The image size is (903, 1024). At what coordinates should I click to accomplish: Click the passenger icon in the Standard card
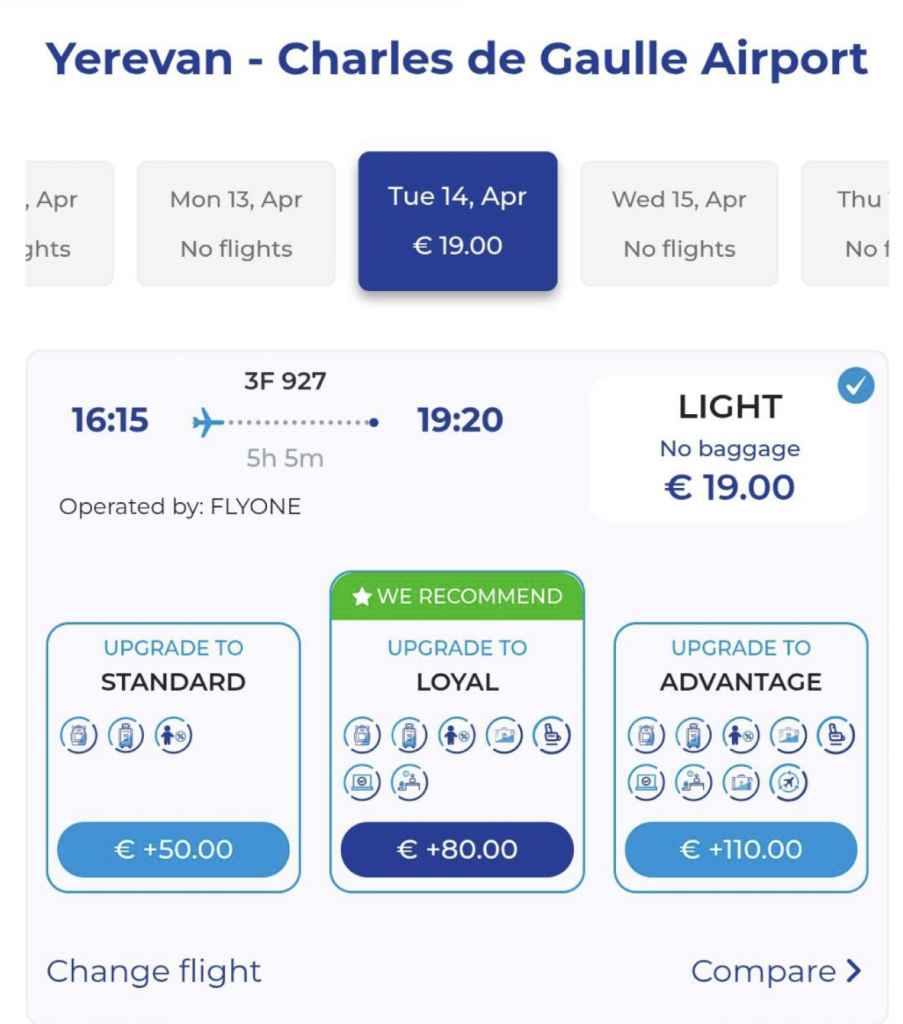point(174,736)
